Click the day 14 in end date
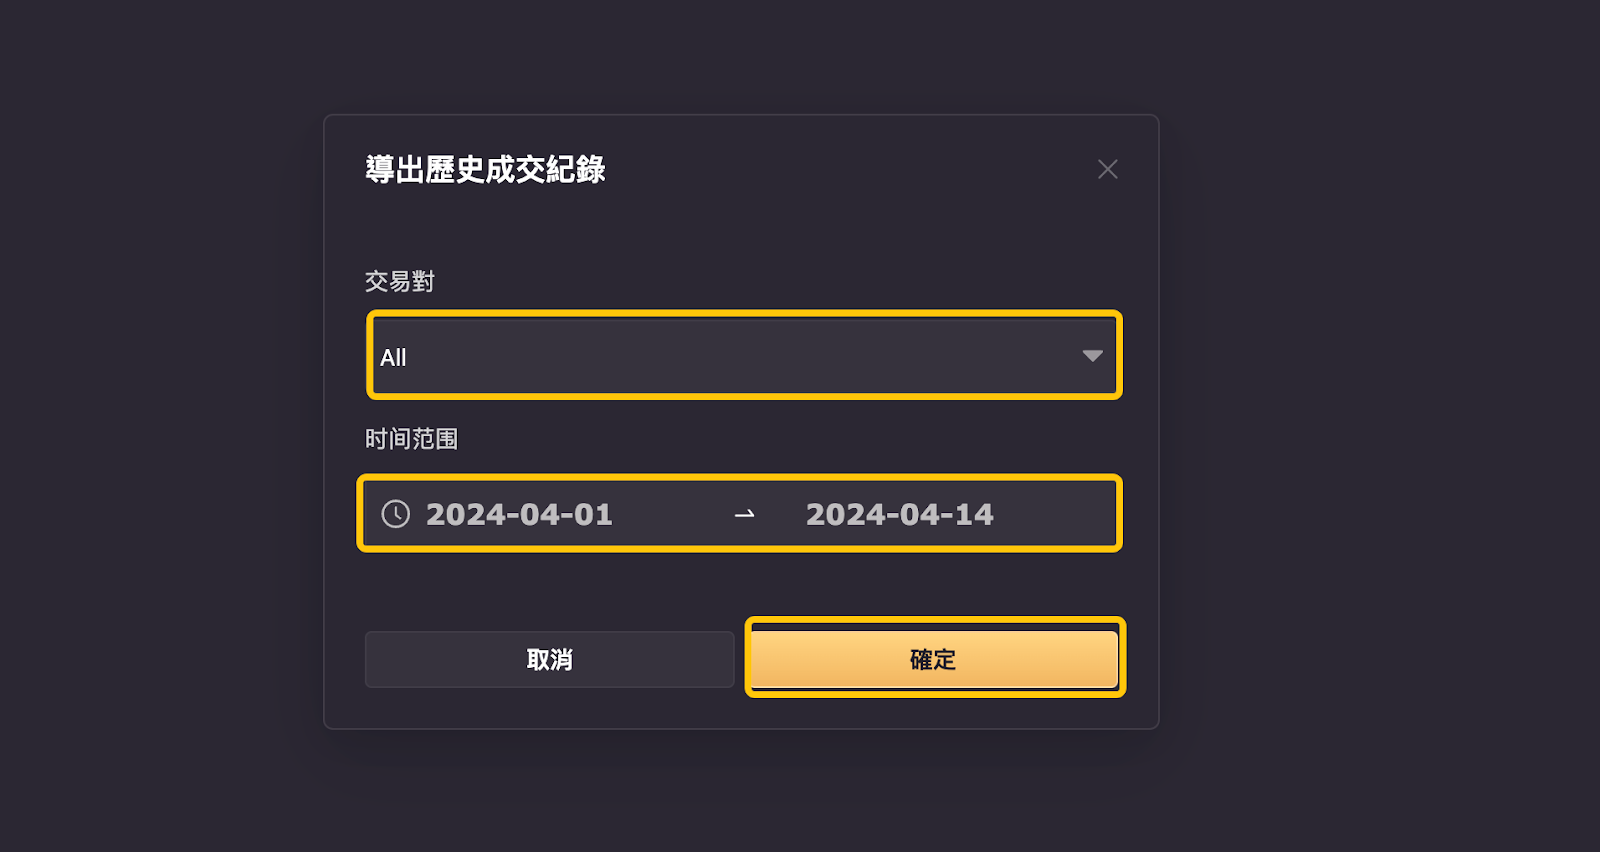Screen dimensions: 1600x852 pos(974,514)
